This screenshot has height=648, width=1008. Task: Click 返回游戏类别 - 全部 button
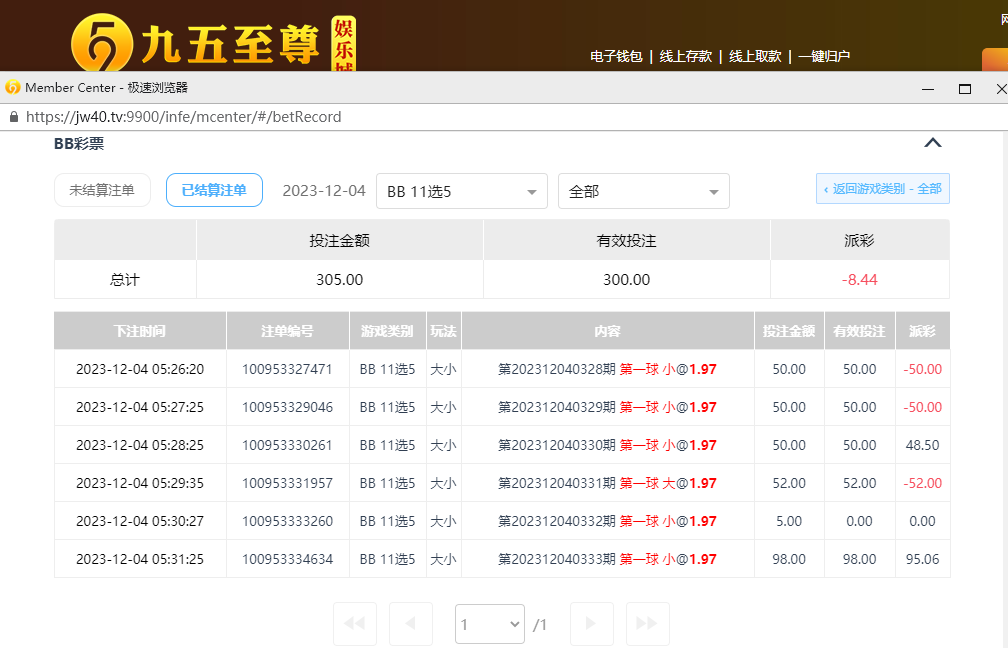[x=882, y=189]
